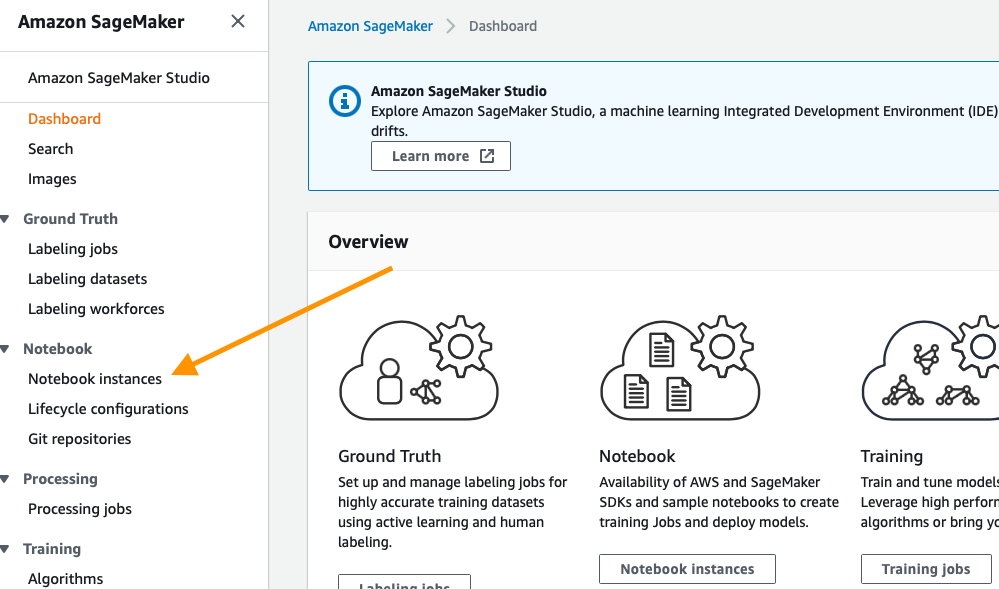Open Notebook instances in sidebar
This screenshot has height=589, width=999.
tap(95, 379)
